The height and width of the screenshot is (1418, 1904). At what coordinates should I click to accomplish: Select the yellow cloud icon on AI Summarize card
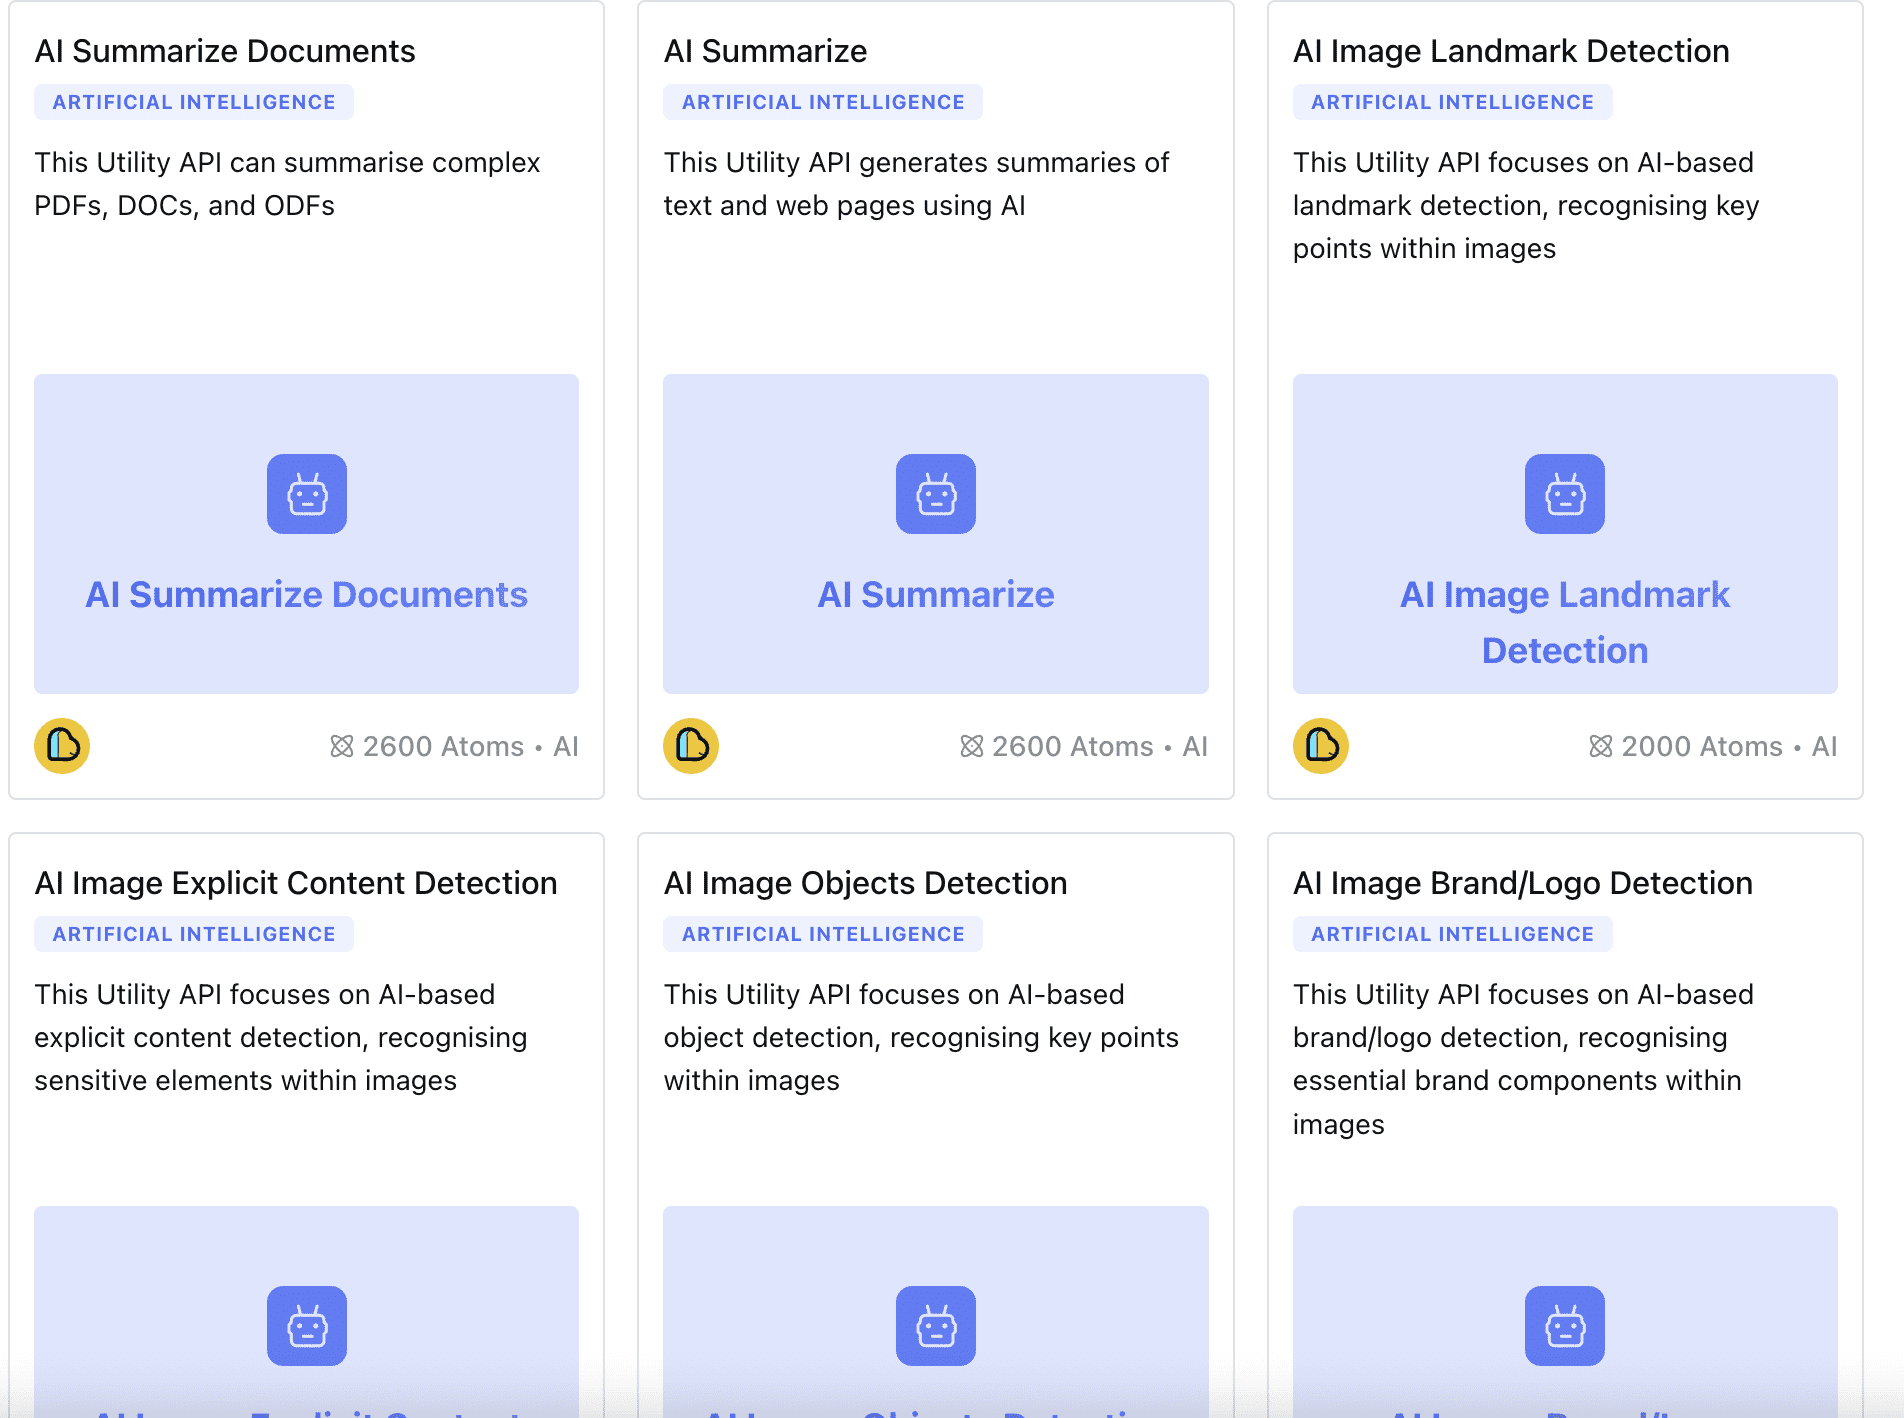(690, 746)
